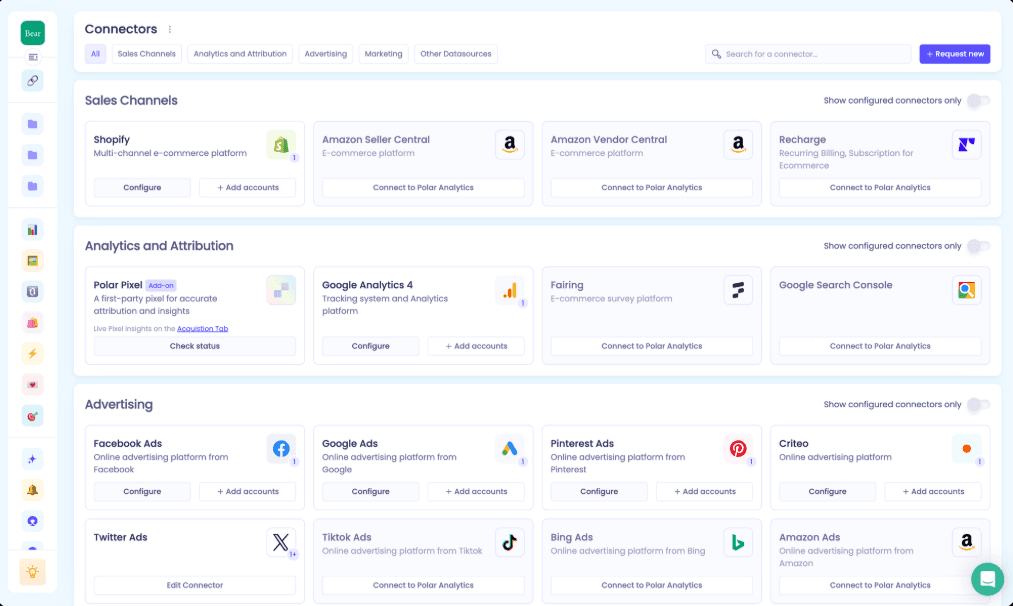Connect Amazon Seller Central to Polar Analytics
1013x606 pixels.
click(423, 187)
